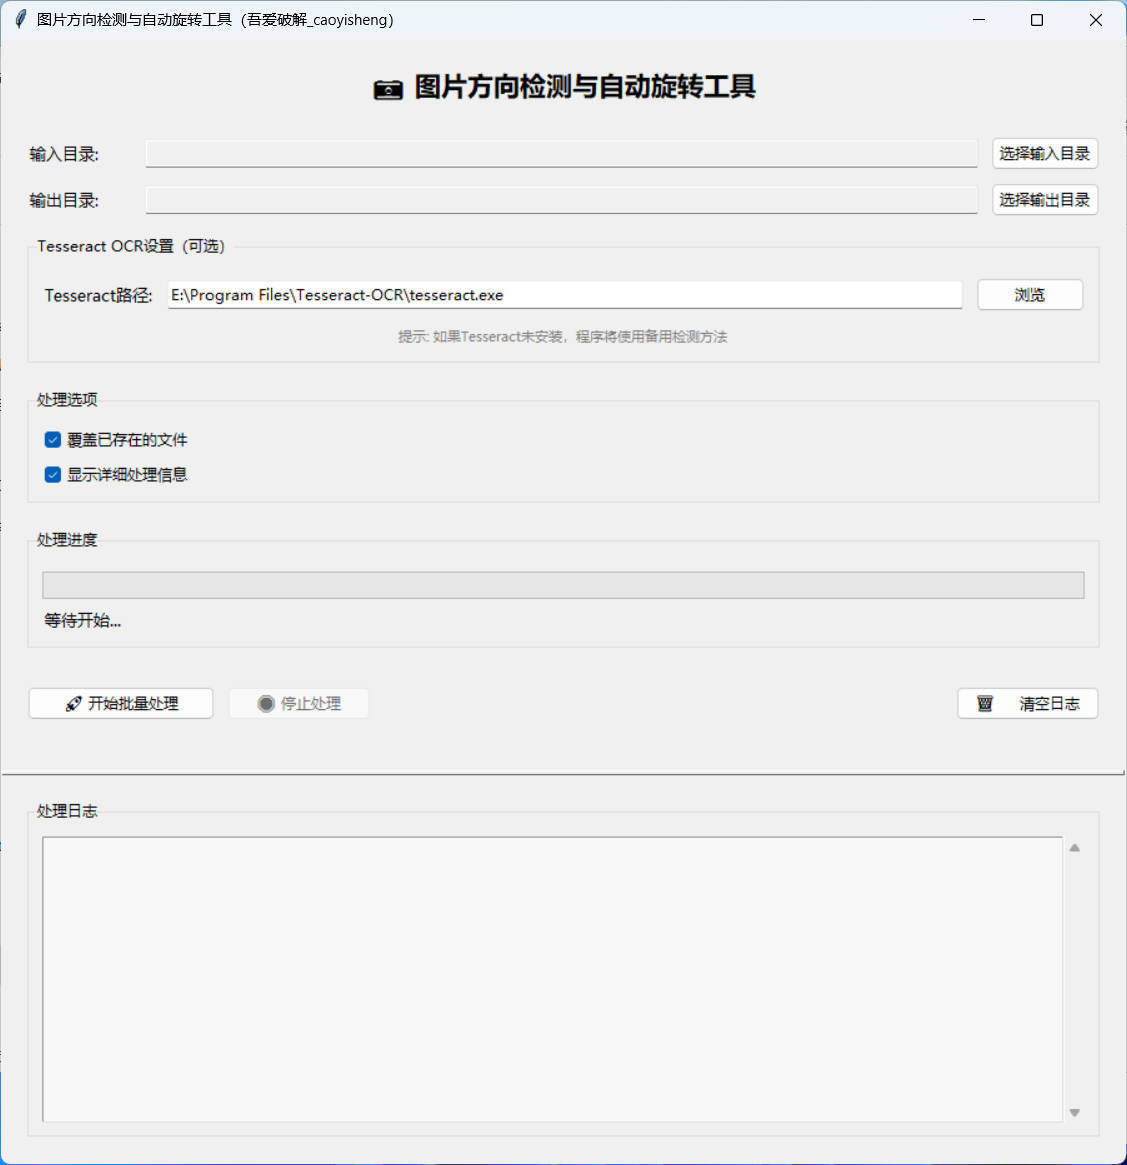Click the 选择输入目录 button

[1044, 153]
